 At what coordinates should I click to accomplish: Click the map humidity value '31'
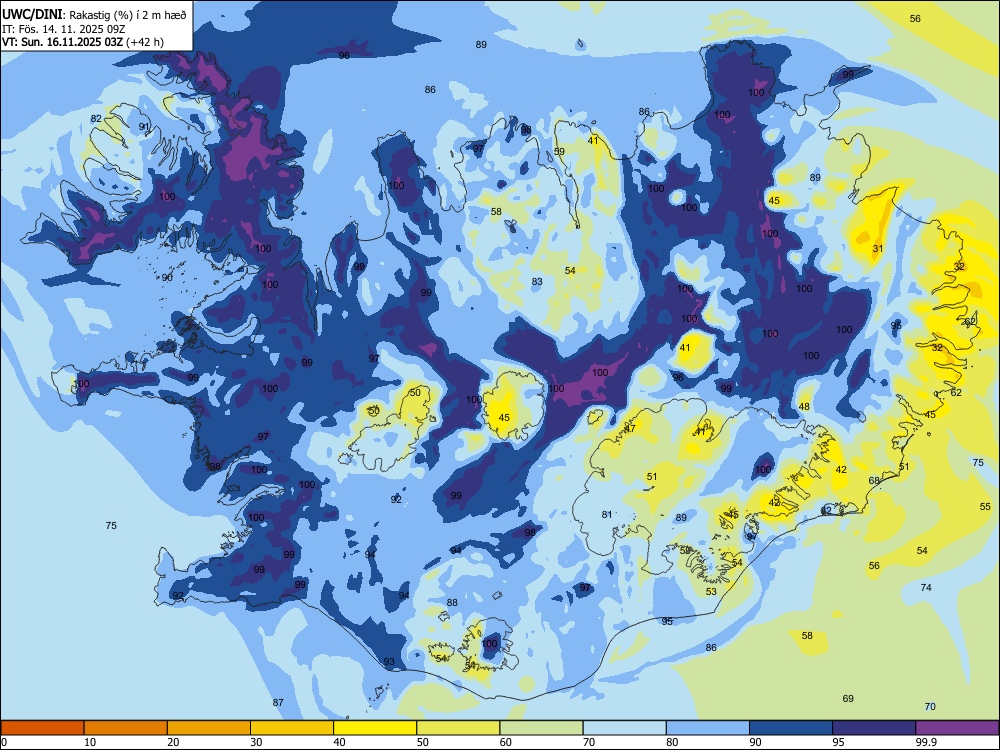click(x=878, y=249)
